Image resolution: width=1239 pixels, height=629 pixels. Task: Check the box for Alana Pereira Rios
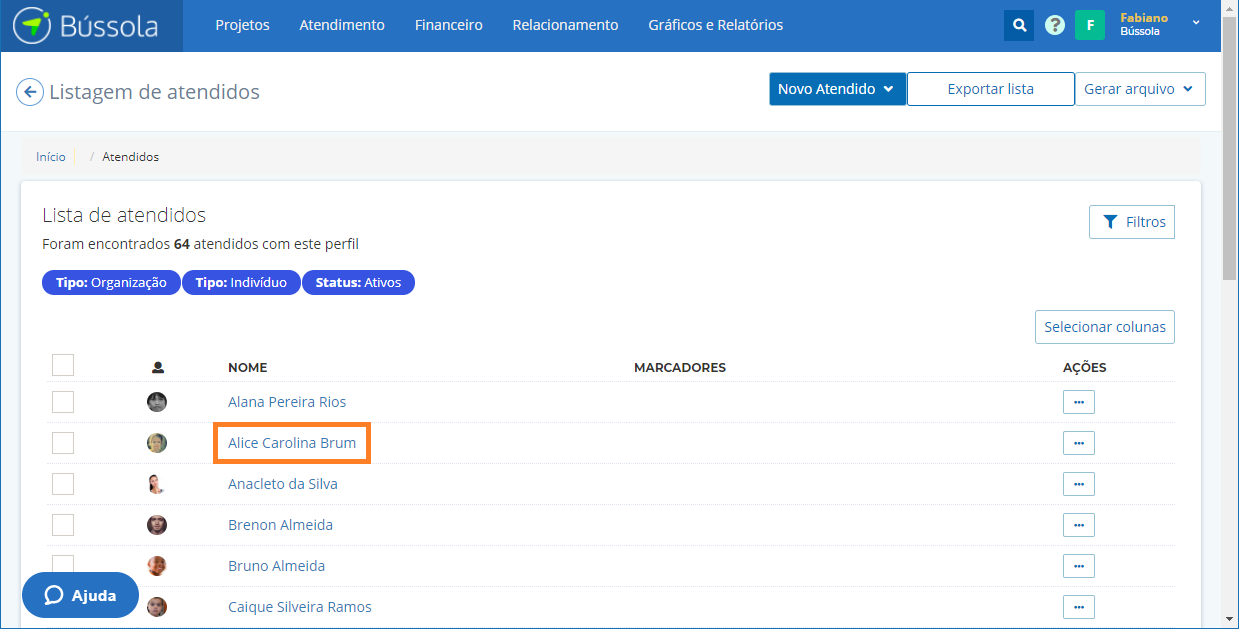(63, 402)
